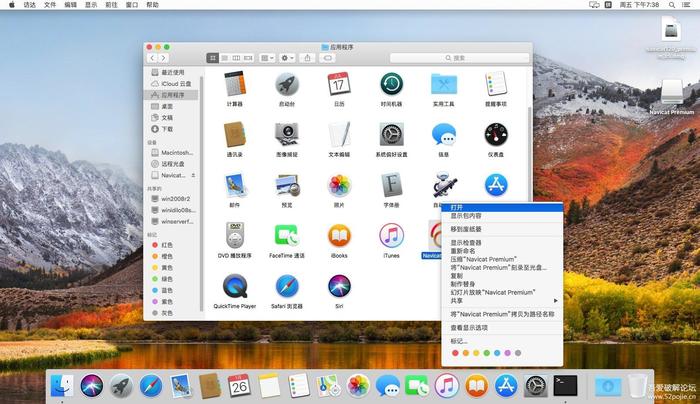Open the 计算器 (Calculator) app icon

pos(234,84)
